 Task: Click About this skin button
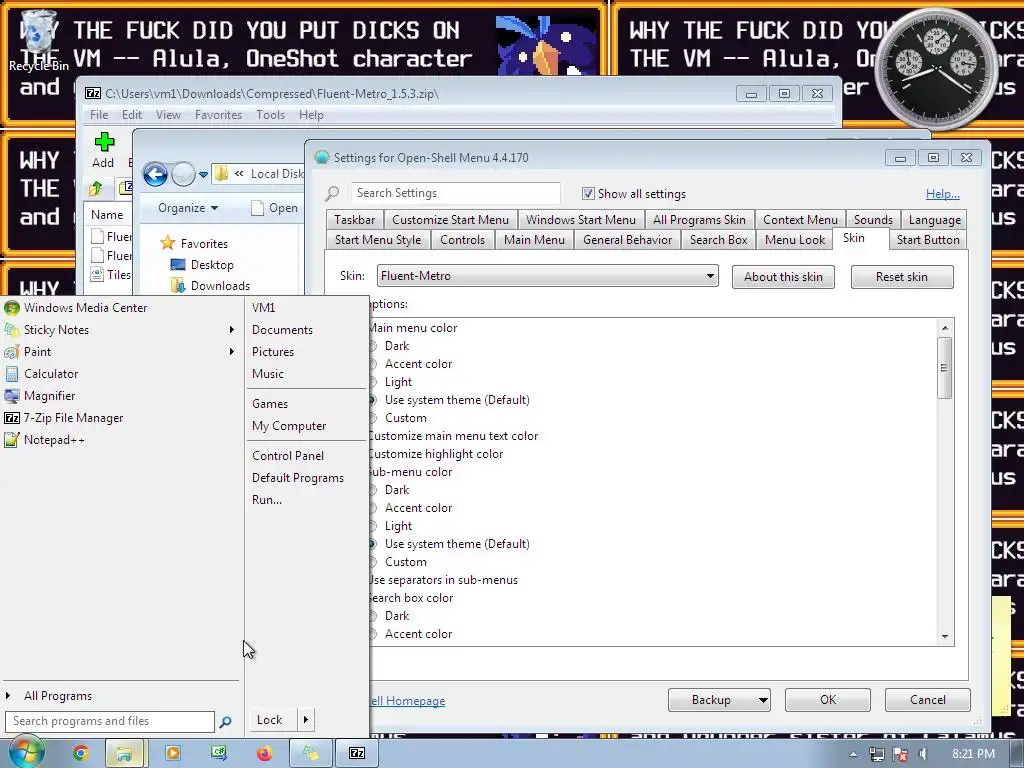tap(783, 277)
